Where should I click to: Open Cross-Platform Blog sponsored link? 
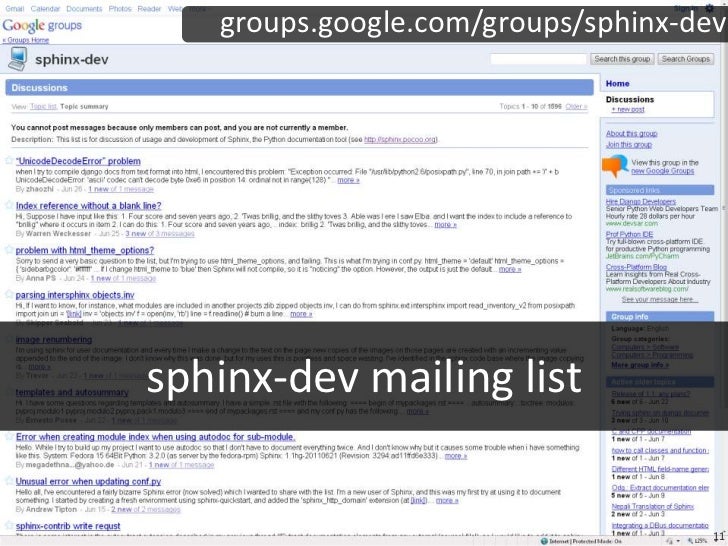[x=636, y=267]
